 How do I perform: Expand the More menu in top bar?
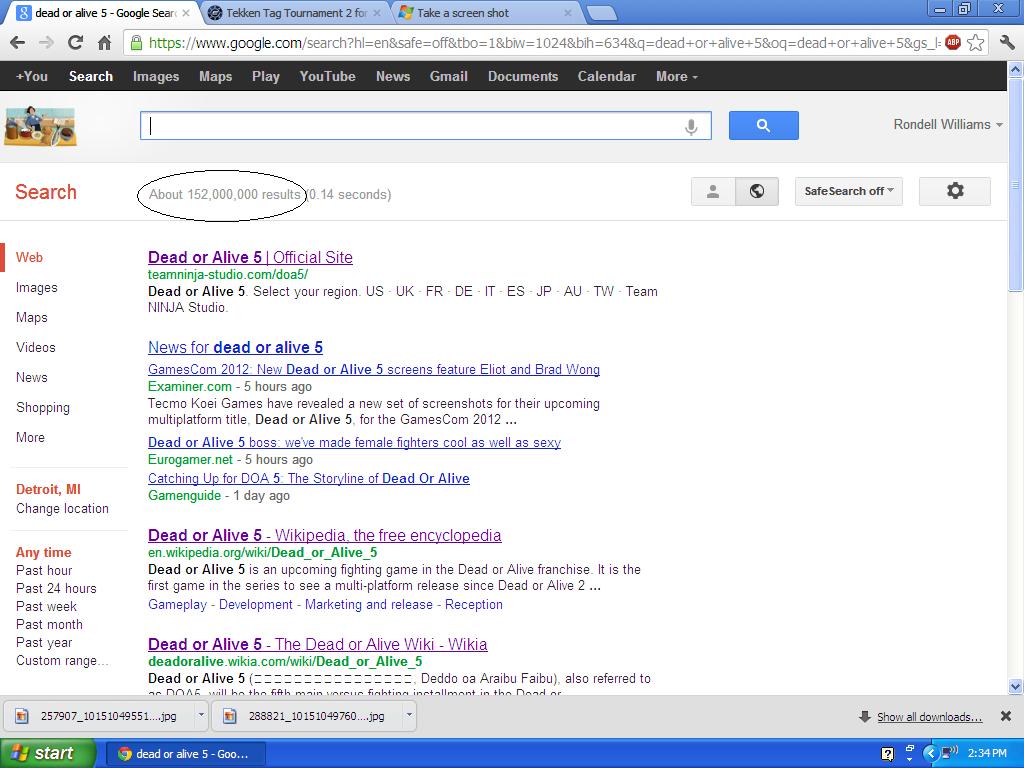coord(676,76)
